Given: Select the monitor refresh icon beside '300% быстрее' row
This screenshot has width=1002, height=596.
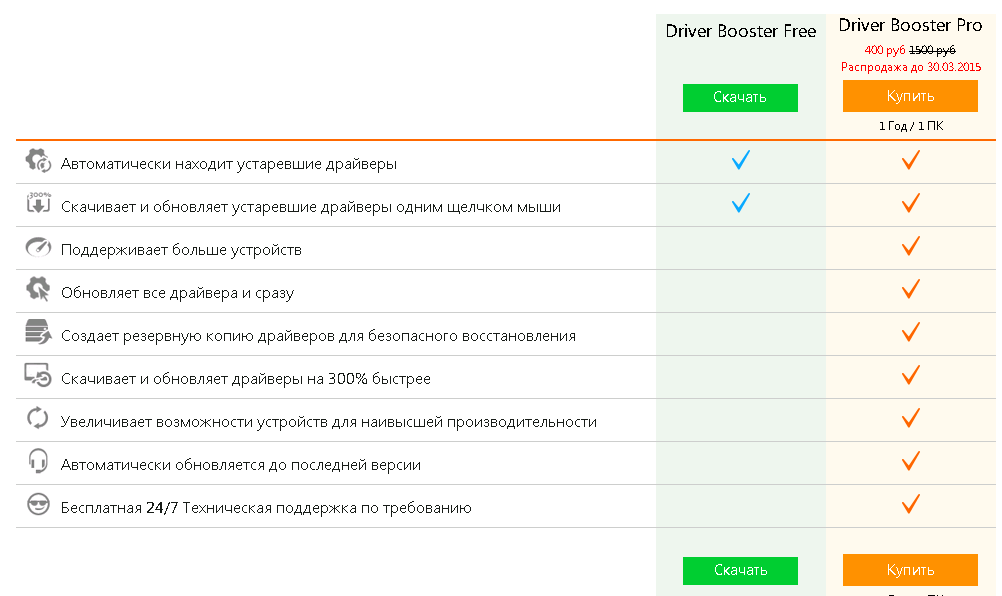Looking at the screenshot, I should tap(38, 375).
